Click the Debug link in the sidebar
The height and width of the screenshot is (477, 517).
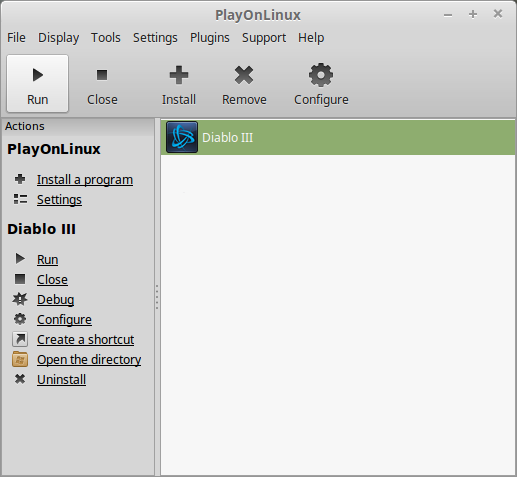[x=55, y=299]
